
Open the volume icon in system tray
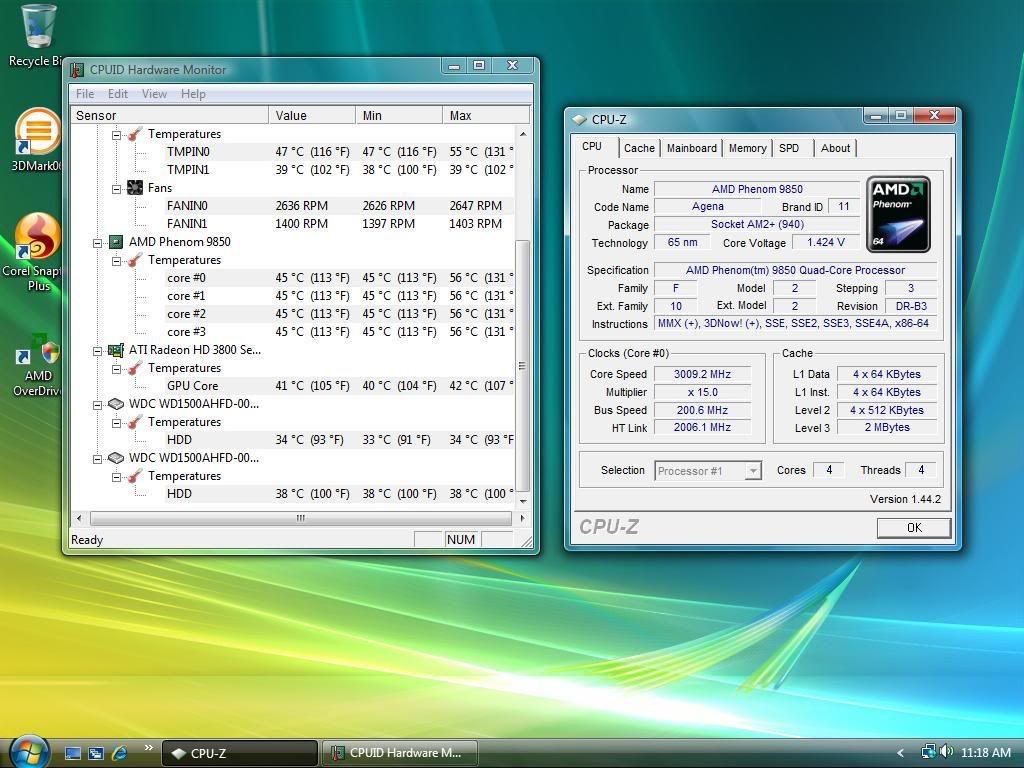point(946,752)
